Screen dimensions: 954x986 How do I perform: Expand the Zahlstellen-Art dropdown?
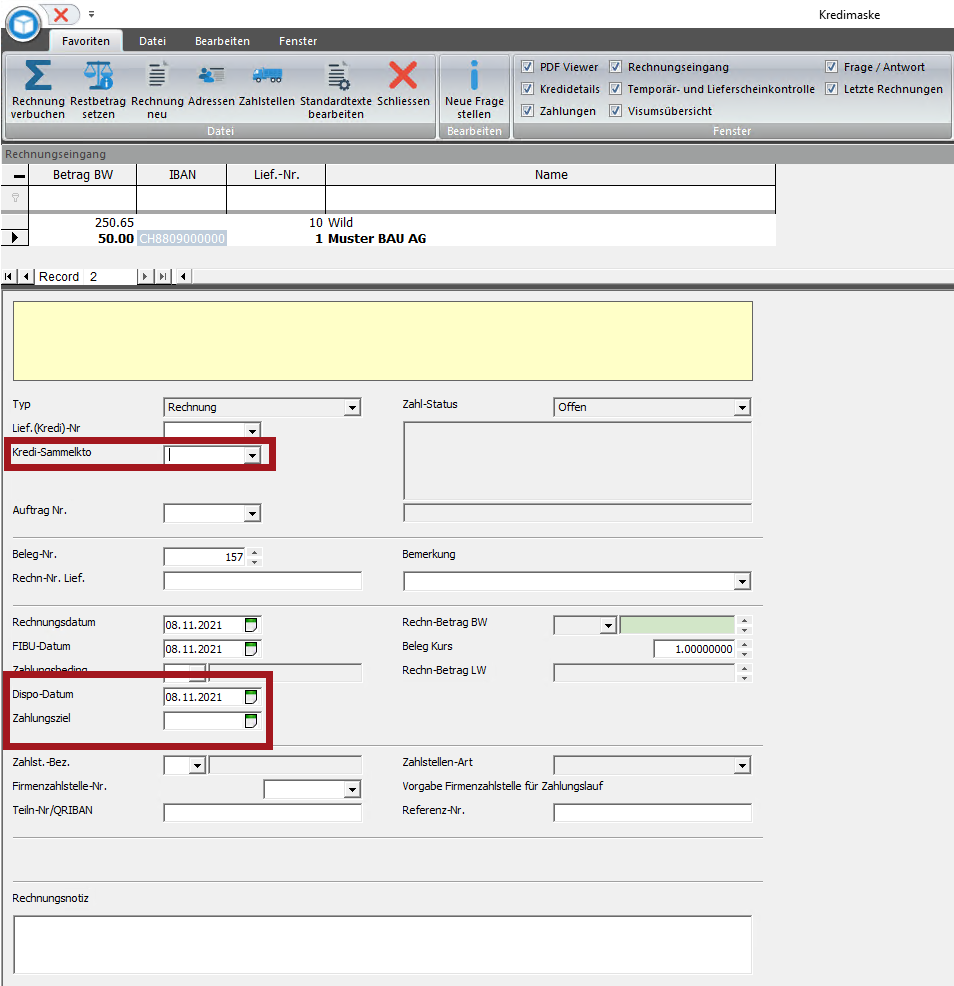742,765
